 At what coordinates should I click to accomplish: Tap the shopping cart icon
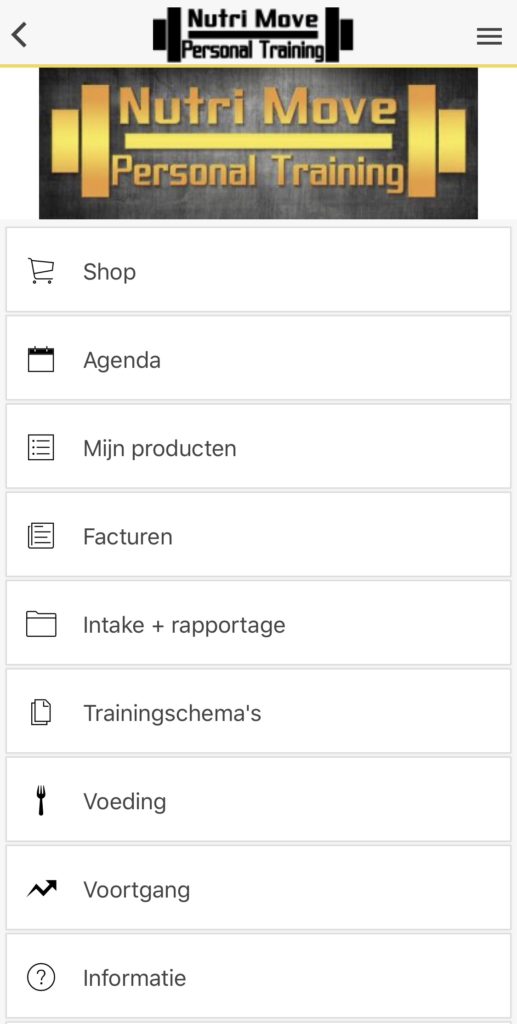[x=41, y=271]
